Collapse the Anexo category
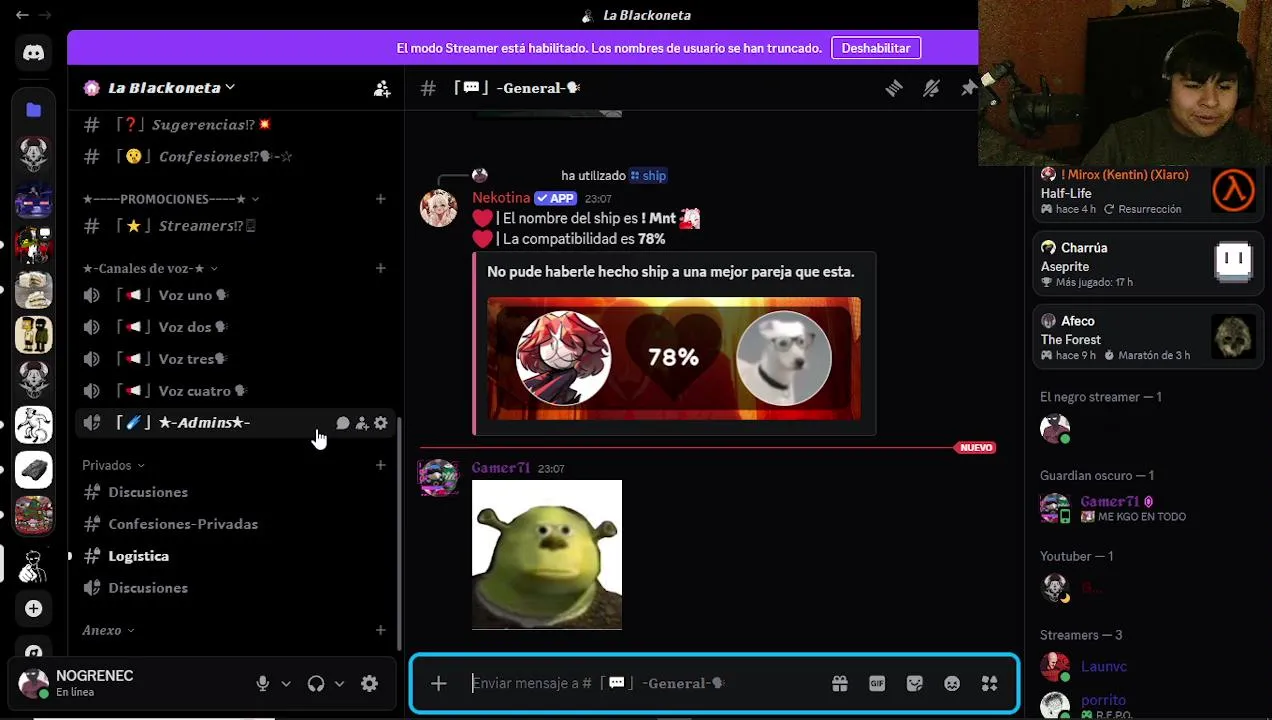The height and width of the screenshot is (720, 1272). click(x=108, y=630)
